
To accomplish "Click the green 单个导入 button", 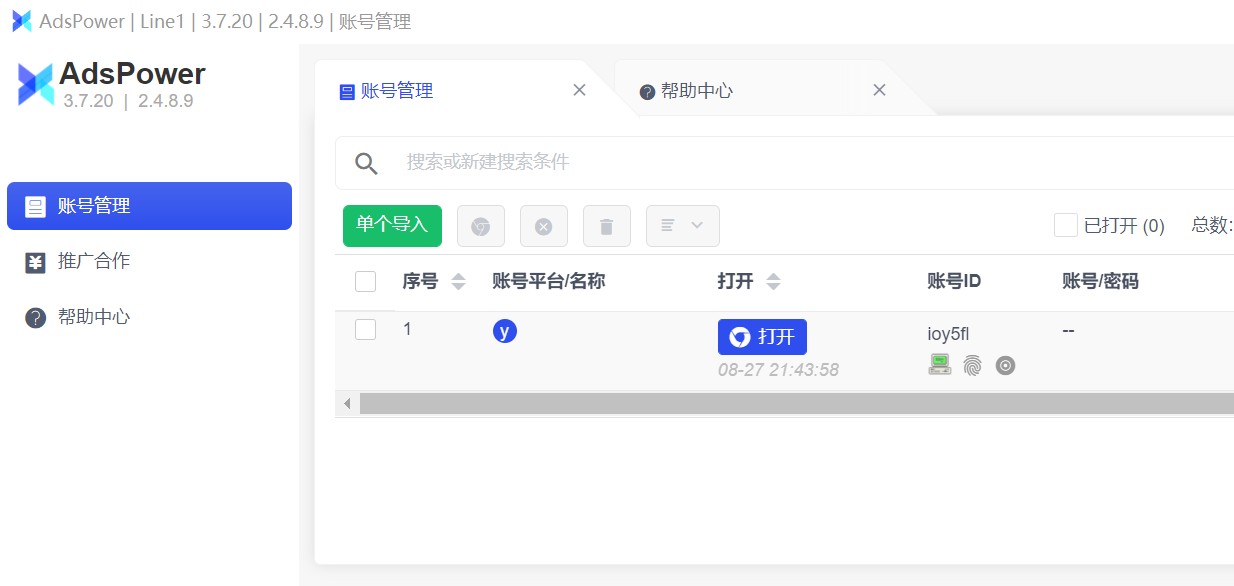I will coord(392,226).
